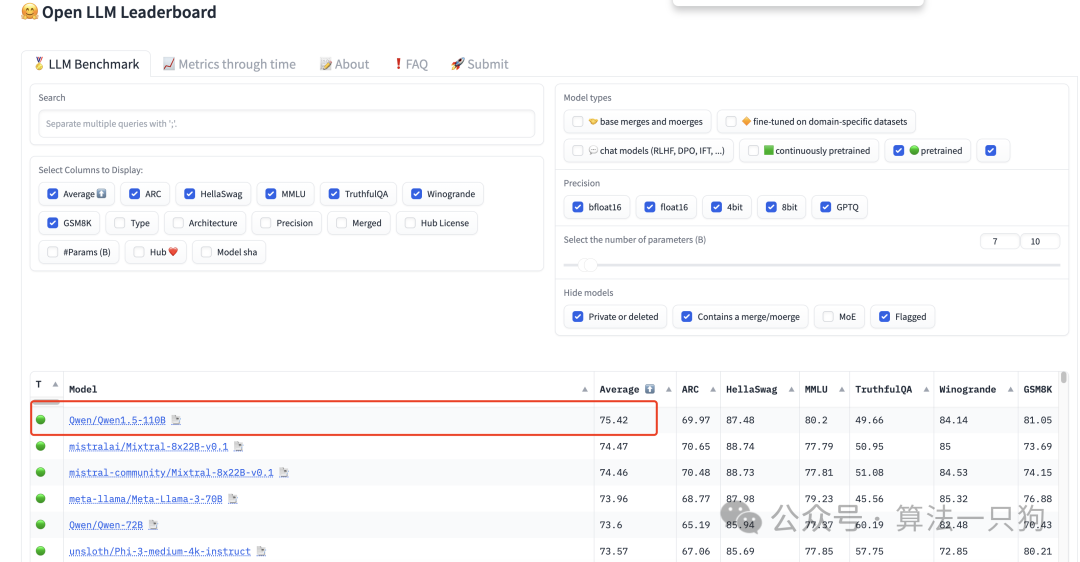Uncheck the 4bit precision checkbox
Image resolution: width=1080 pixels, height=562 pixels.
click(x=716, y=207)
